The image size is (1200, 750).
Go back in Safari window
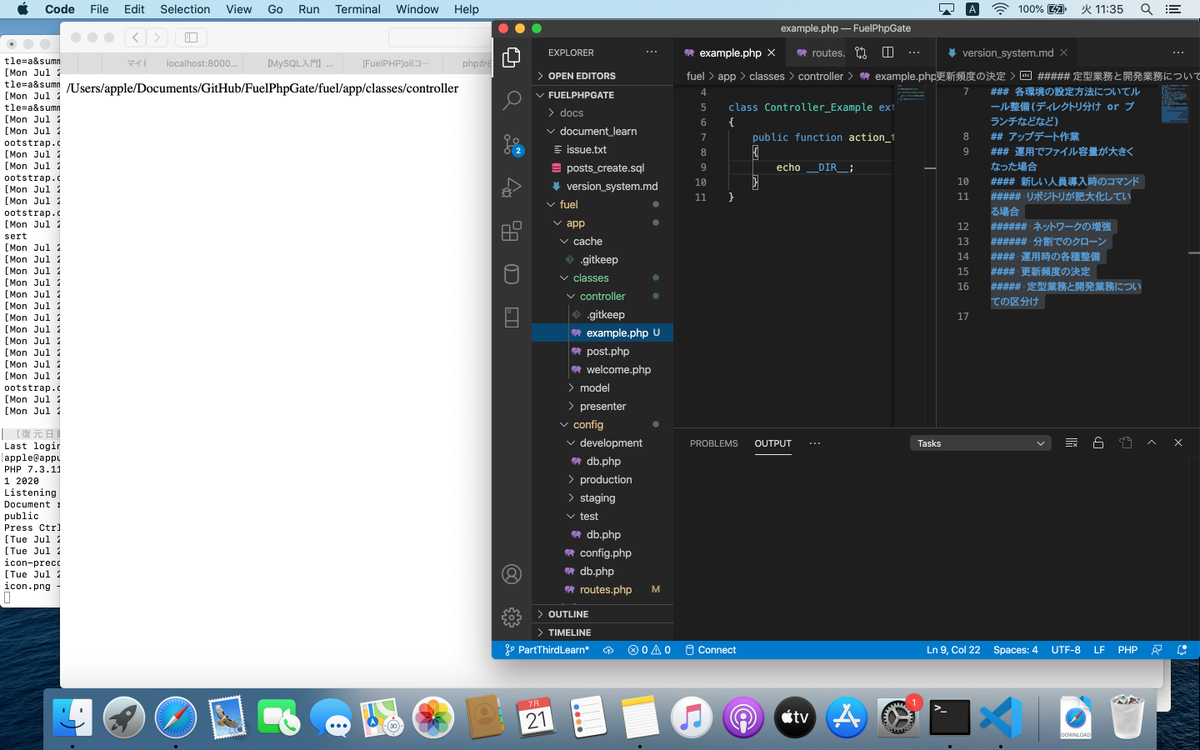point(135,38)
